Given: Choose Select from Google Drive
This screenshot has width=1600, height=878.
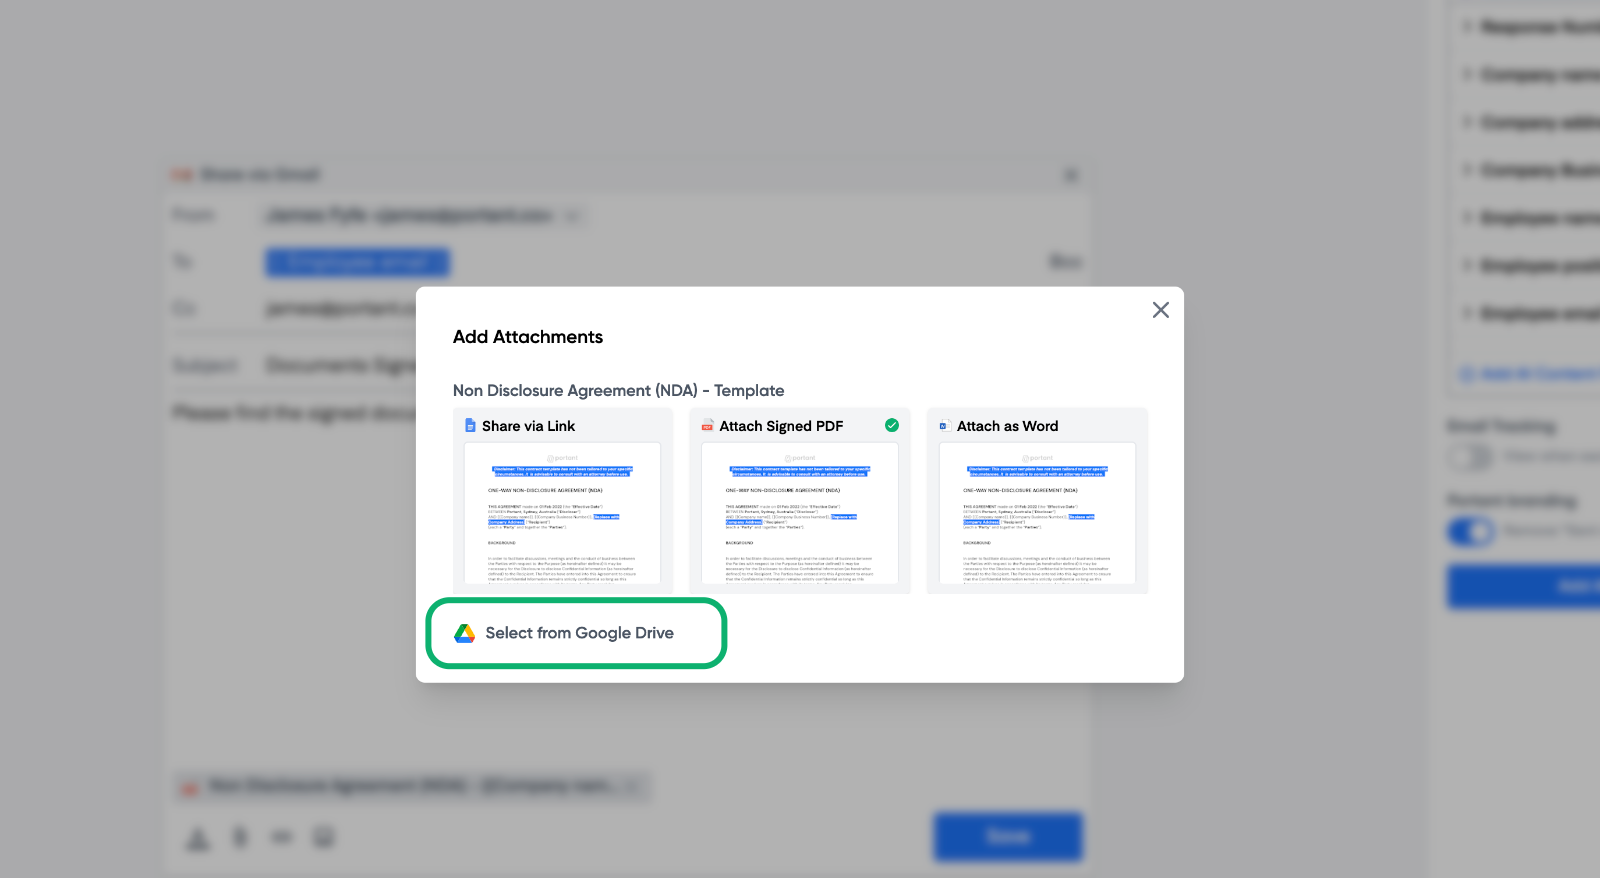Looking at the screenshot, I should (x=577, y=633).
